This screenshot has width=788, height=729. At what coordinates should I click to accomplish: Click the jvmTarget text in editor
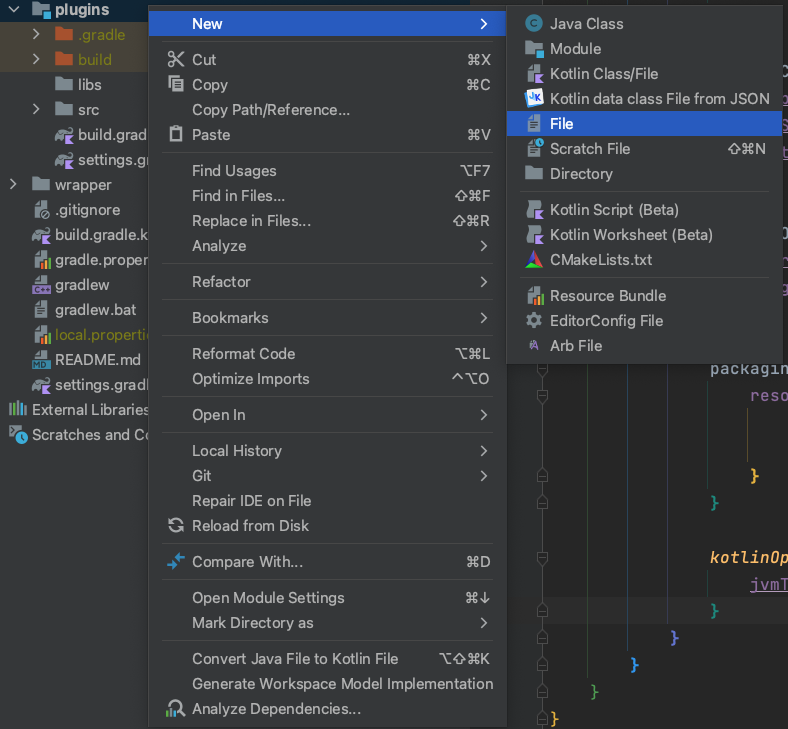pos(768,584)
